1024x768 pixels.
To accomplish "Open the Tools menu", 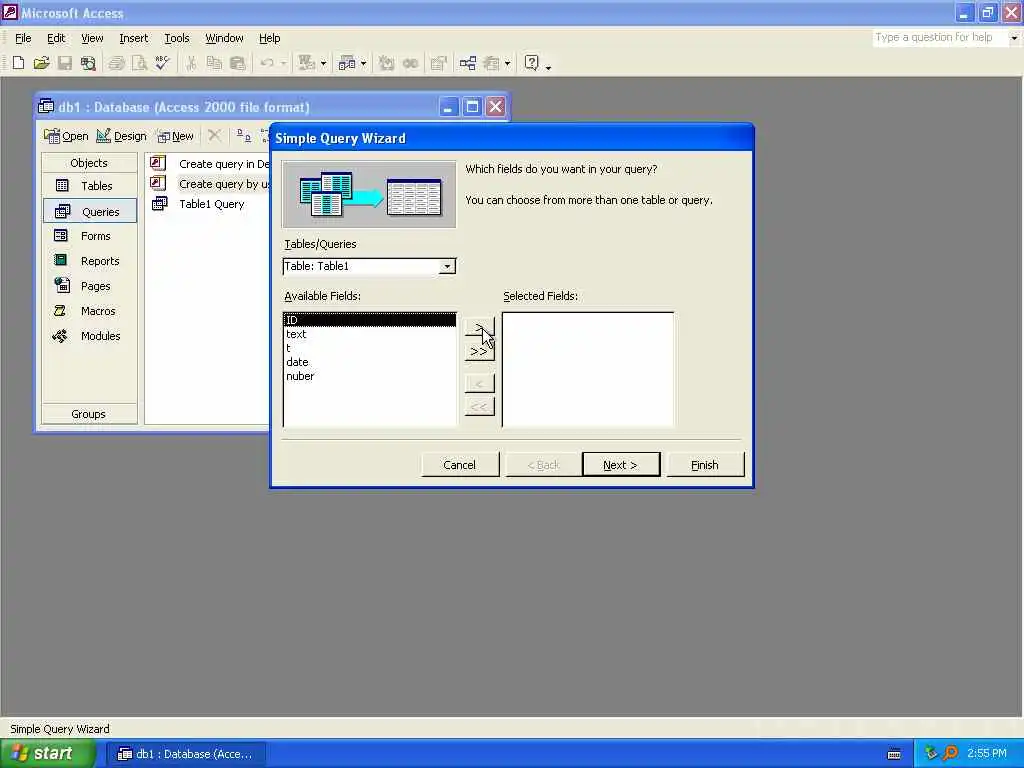I will pos(176,39).
